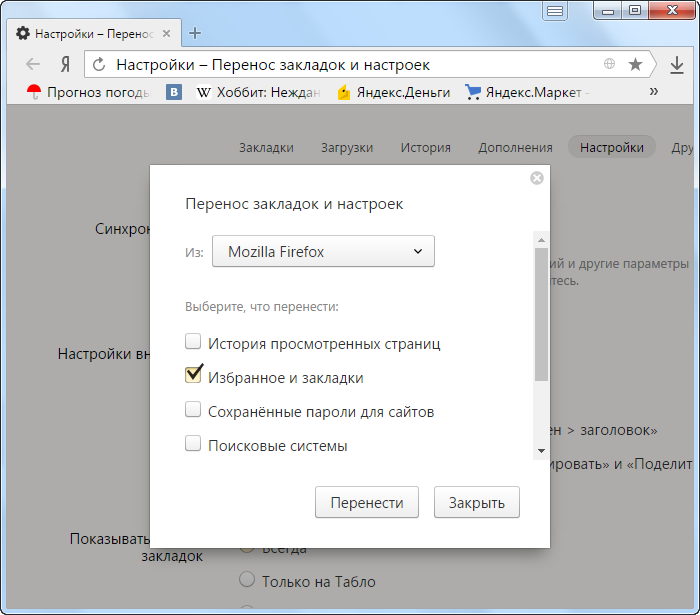Uncheck Избранное и закладки
Image resolution: width=700 pixels, height=615 pixels.
click(193, 375)
